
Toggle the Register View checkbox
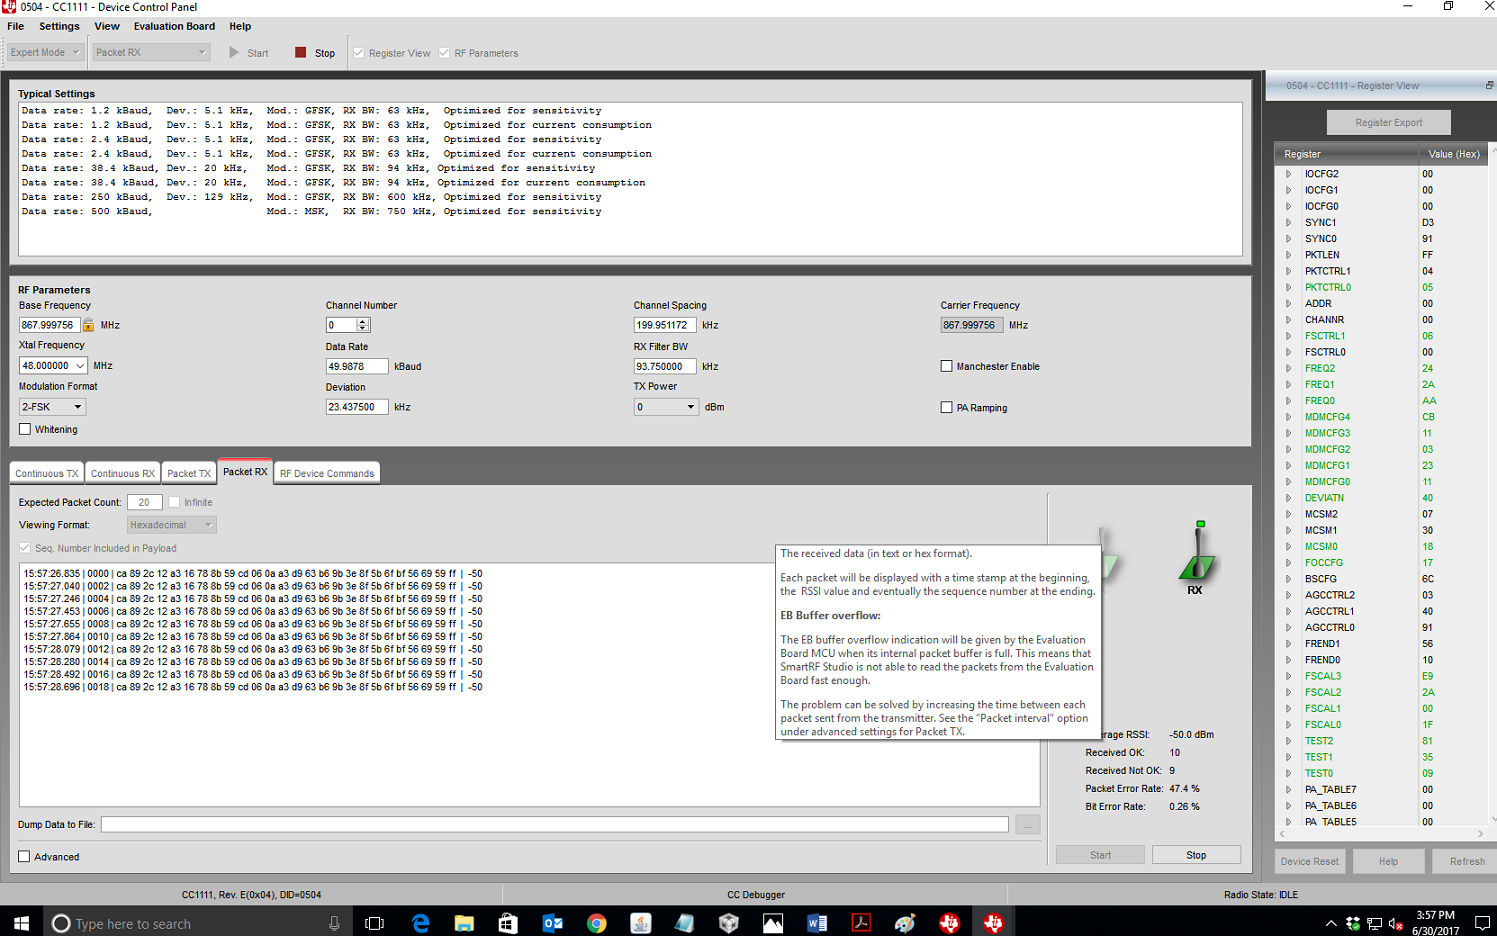358,53
